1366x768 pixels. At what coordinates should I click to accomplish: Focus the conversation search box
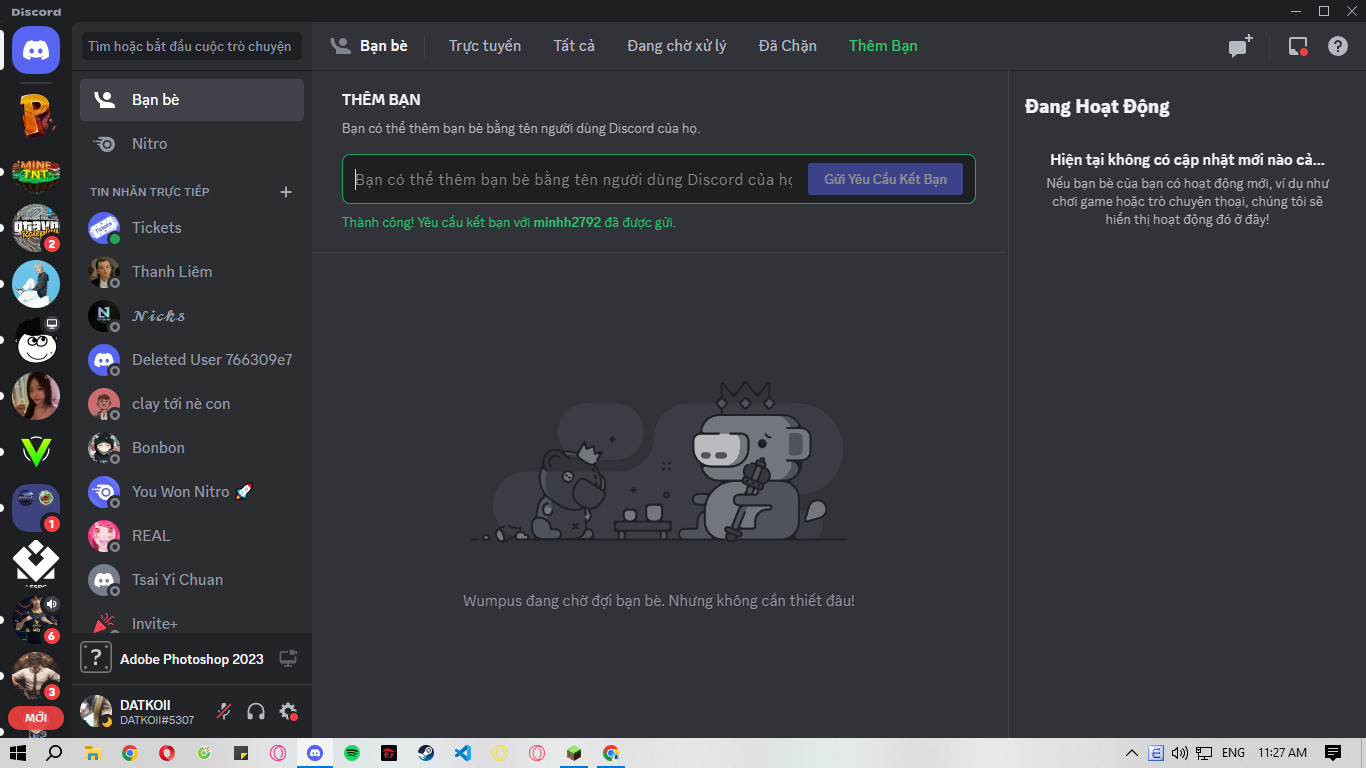click(x=190, y=46)
